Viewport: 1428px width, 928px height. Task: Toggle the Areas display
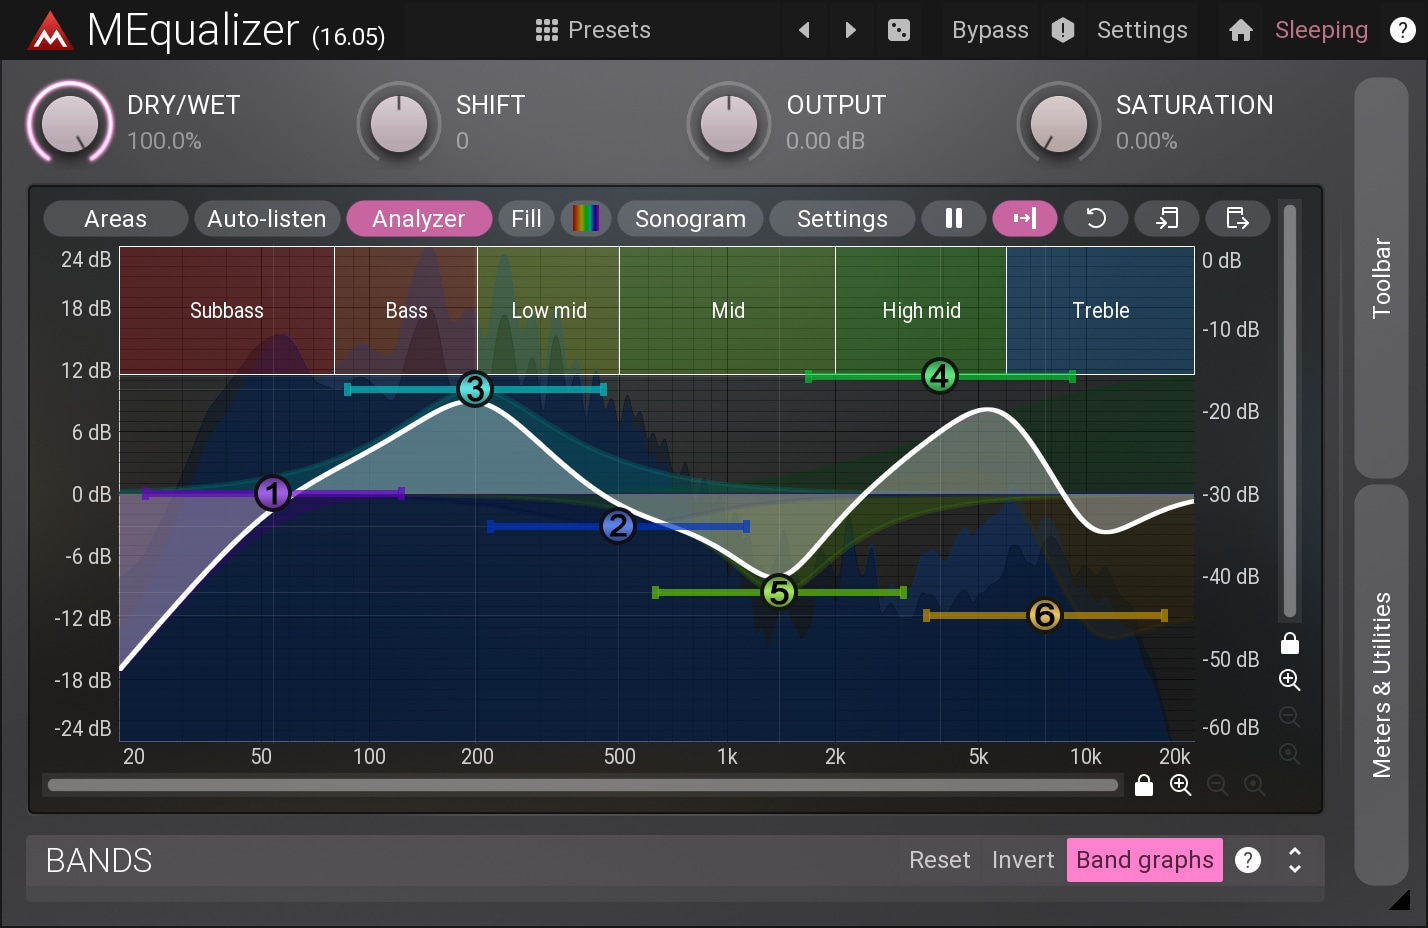pos(116,218)
